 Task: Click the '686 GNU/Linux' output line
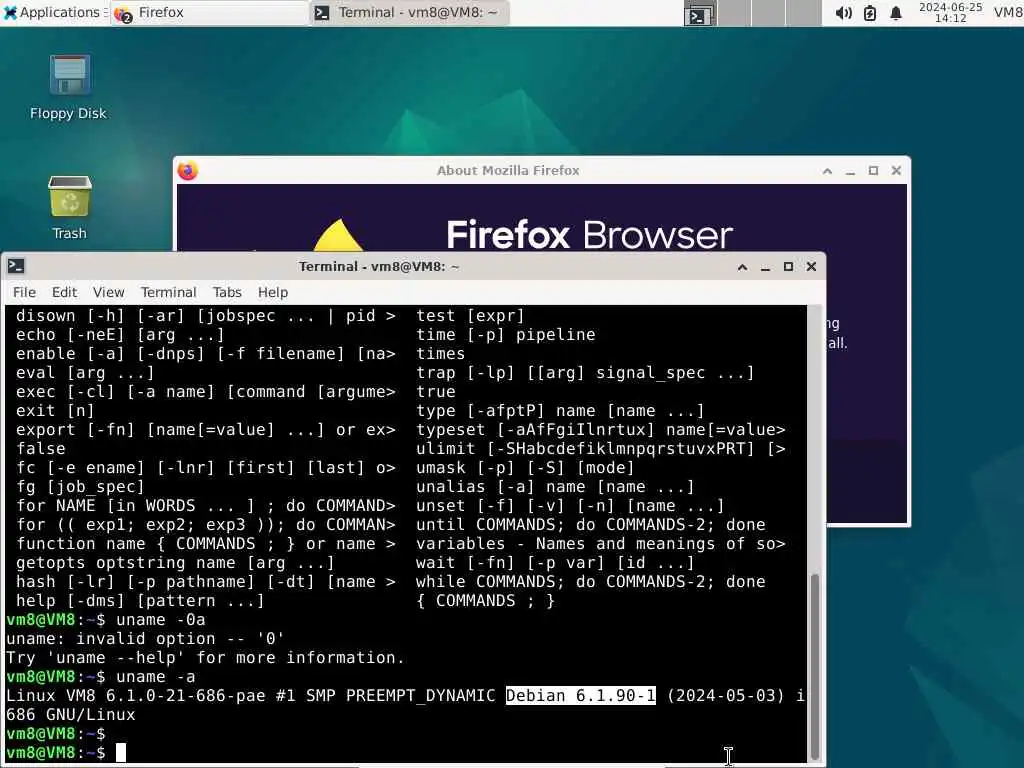[71, 714]
